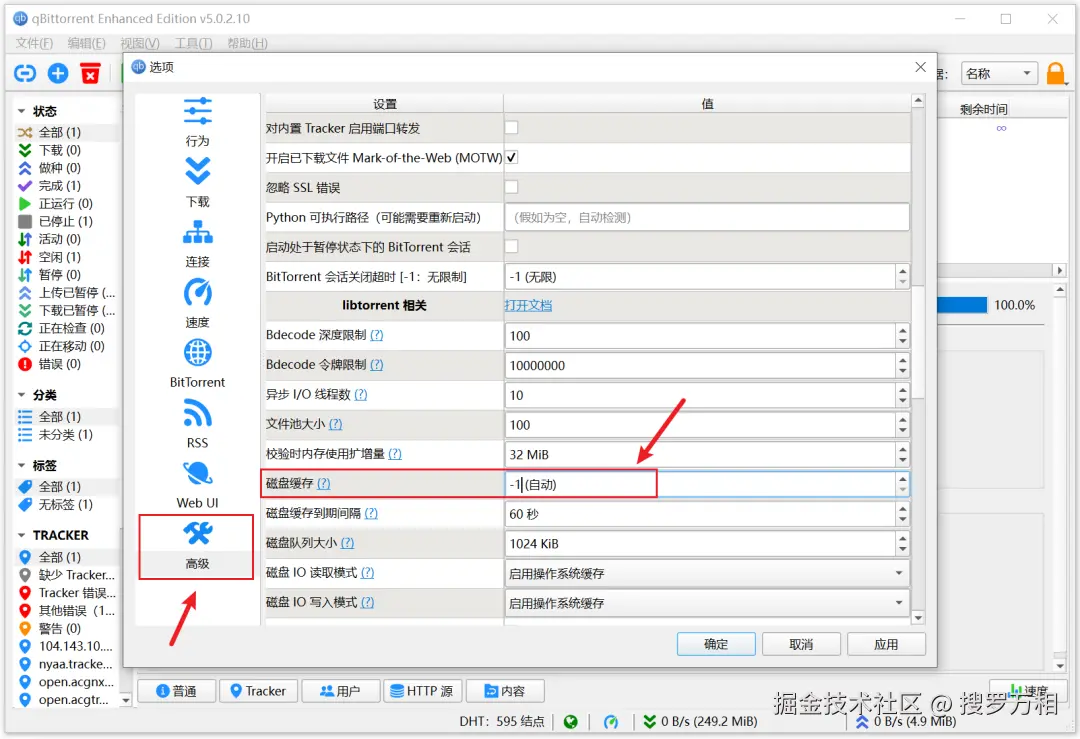Click the red delete torrent toolbar icon
Screen dimensions: 1080x739
(90, 73)
